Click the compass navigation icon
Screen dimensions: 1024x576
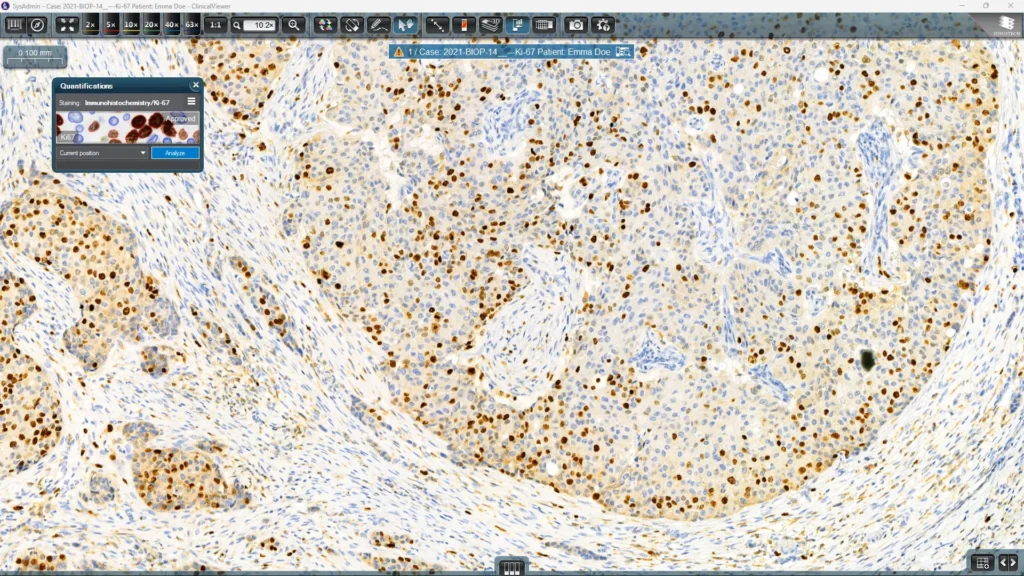pyautogui.click(x=38, y=25)
